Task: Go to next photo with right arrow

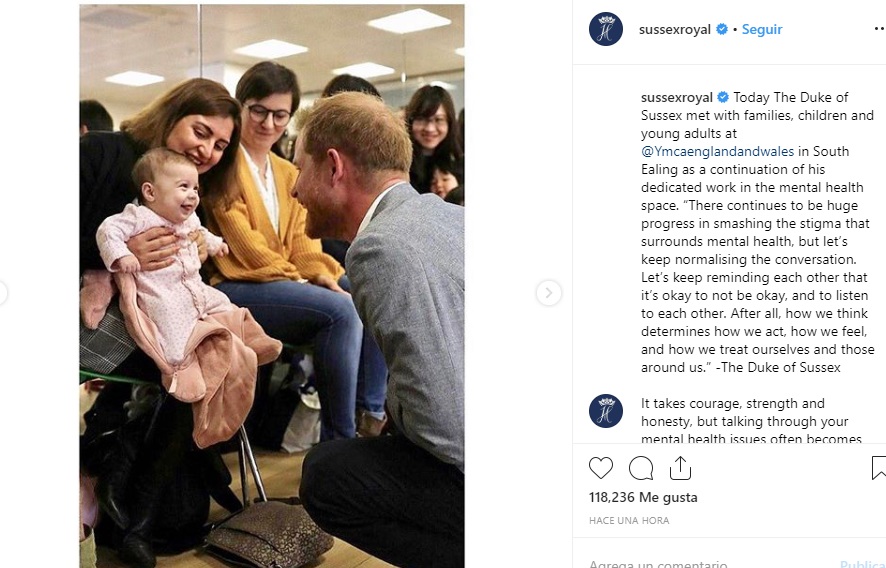Action: [x=548, y=293]
